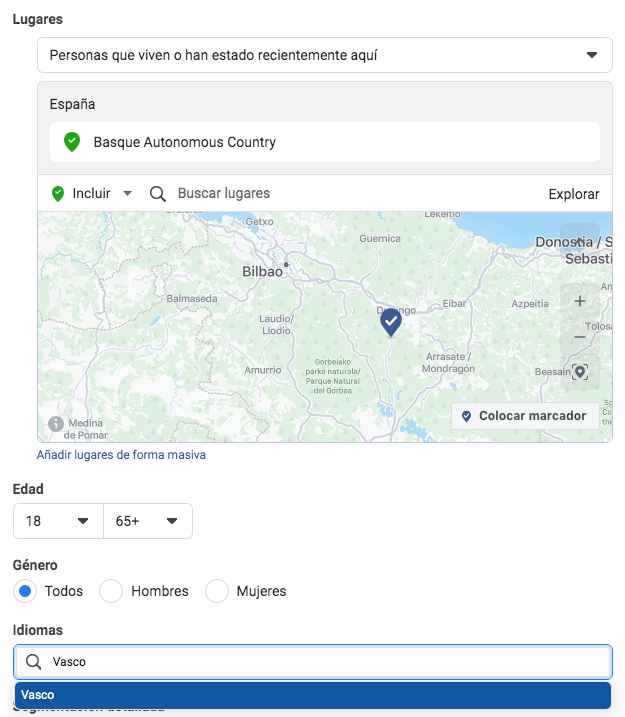Click the Buscar lugares search field
The height and width of the screenshot is (717, 625).
tap(300, 193)
